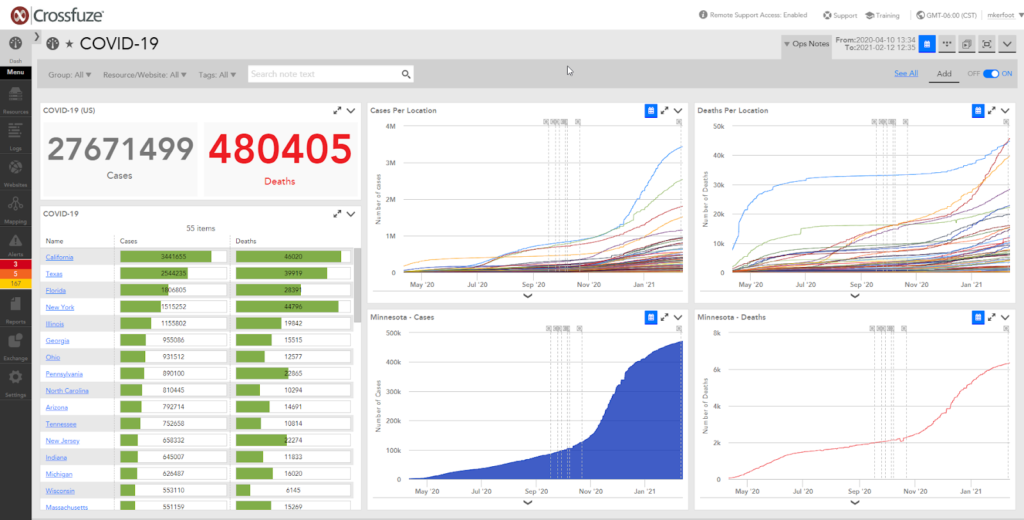Image resolution: width=1024 pixels, height=520 pixels.
Task: Click the See All ops notes link
Action: [906, 74]
